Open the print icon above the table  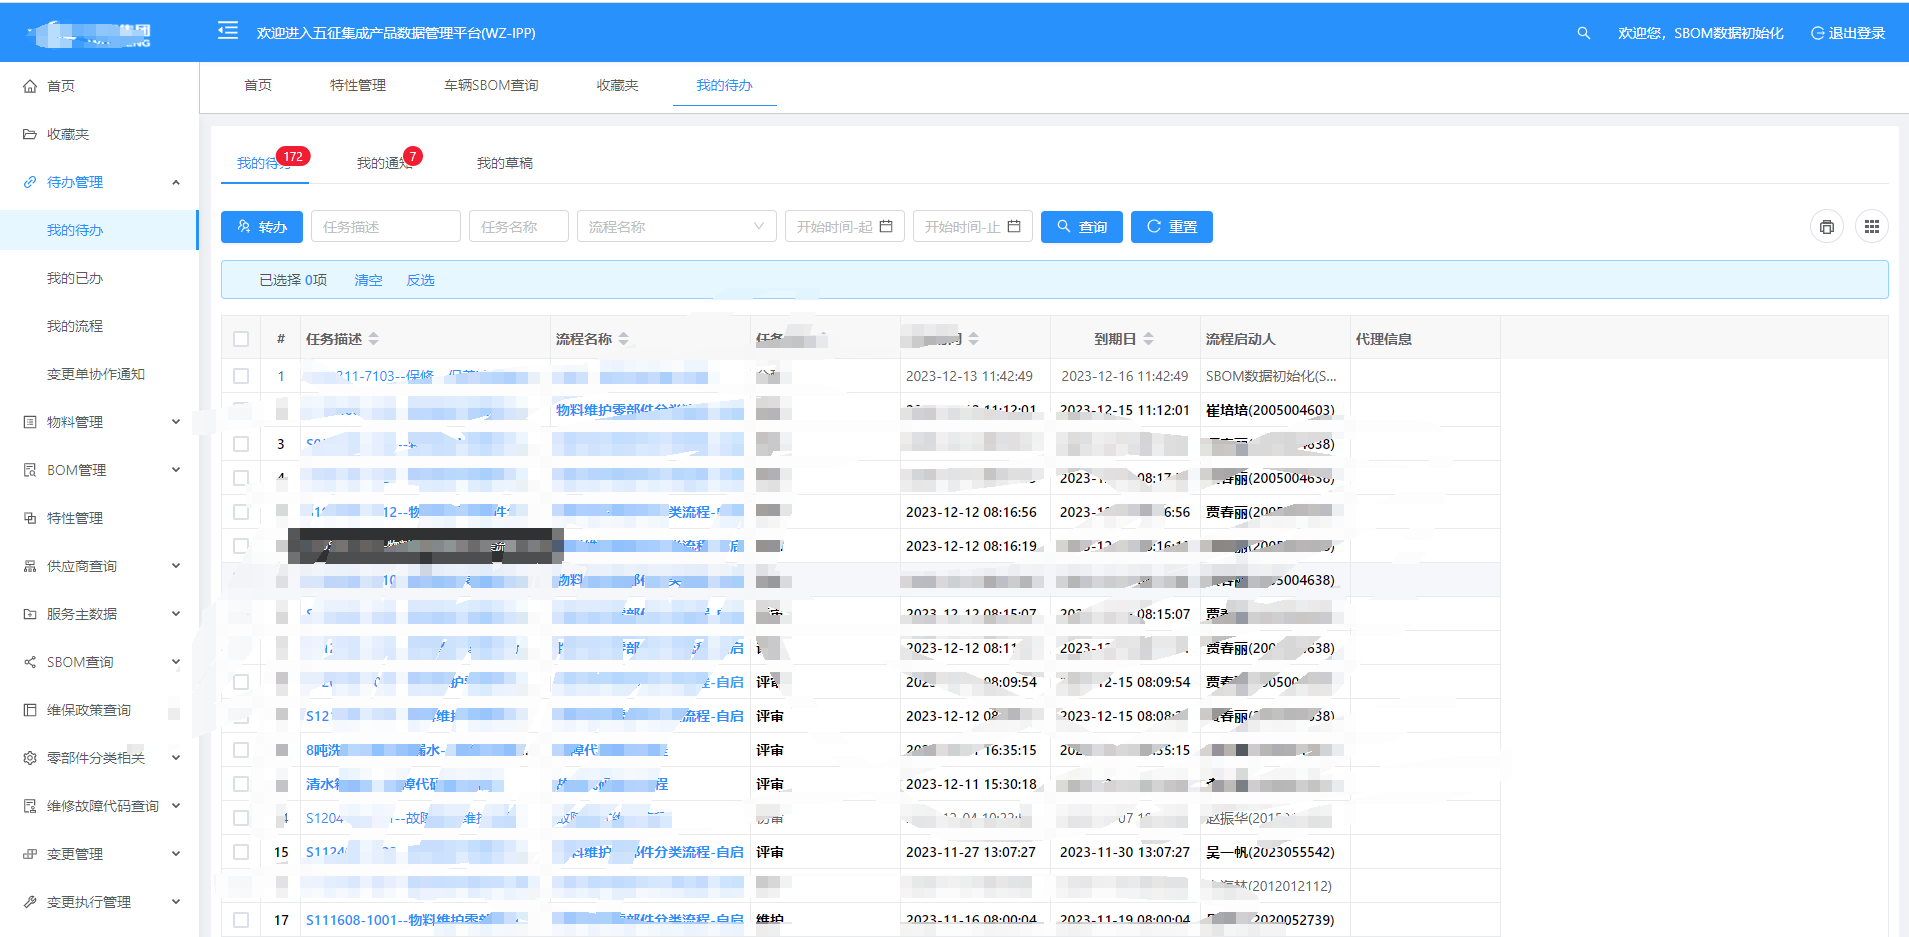pos(1826,227)
